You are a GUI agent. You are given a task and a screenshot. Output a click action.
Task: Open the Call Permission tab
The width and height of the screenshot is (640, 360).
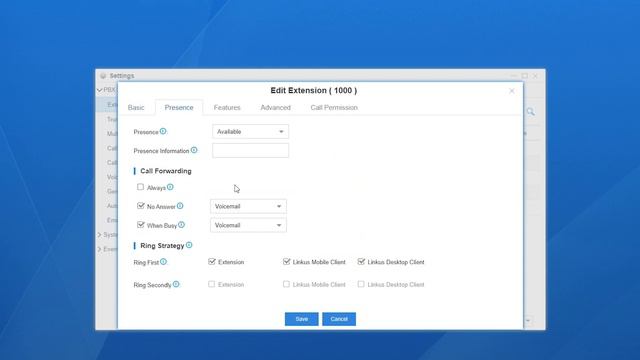click(334, 107)
